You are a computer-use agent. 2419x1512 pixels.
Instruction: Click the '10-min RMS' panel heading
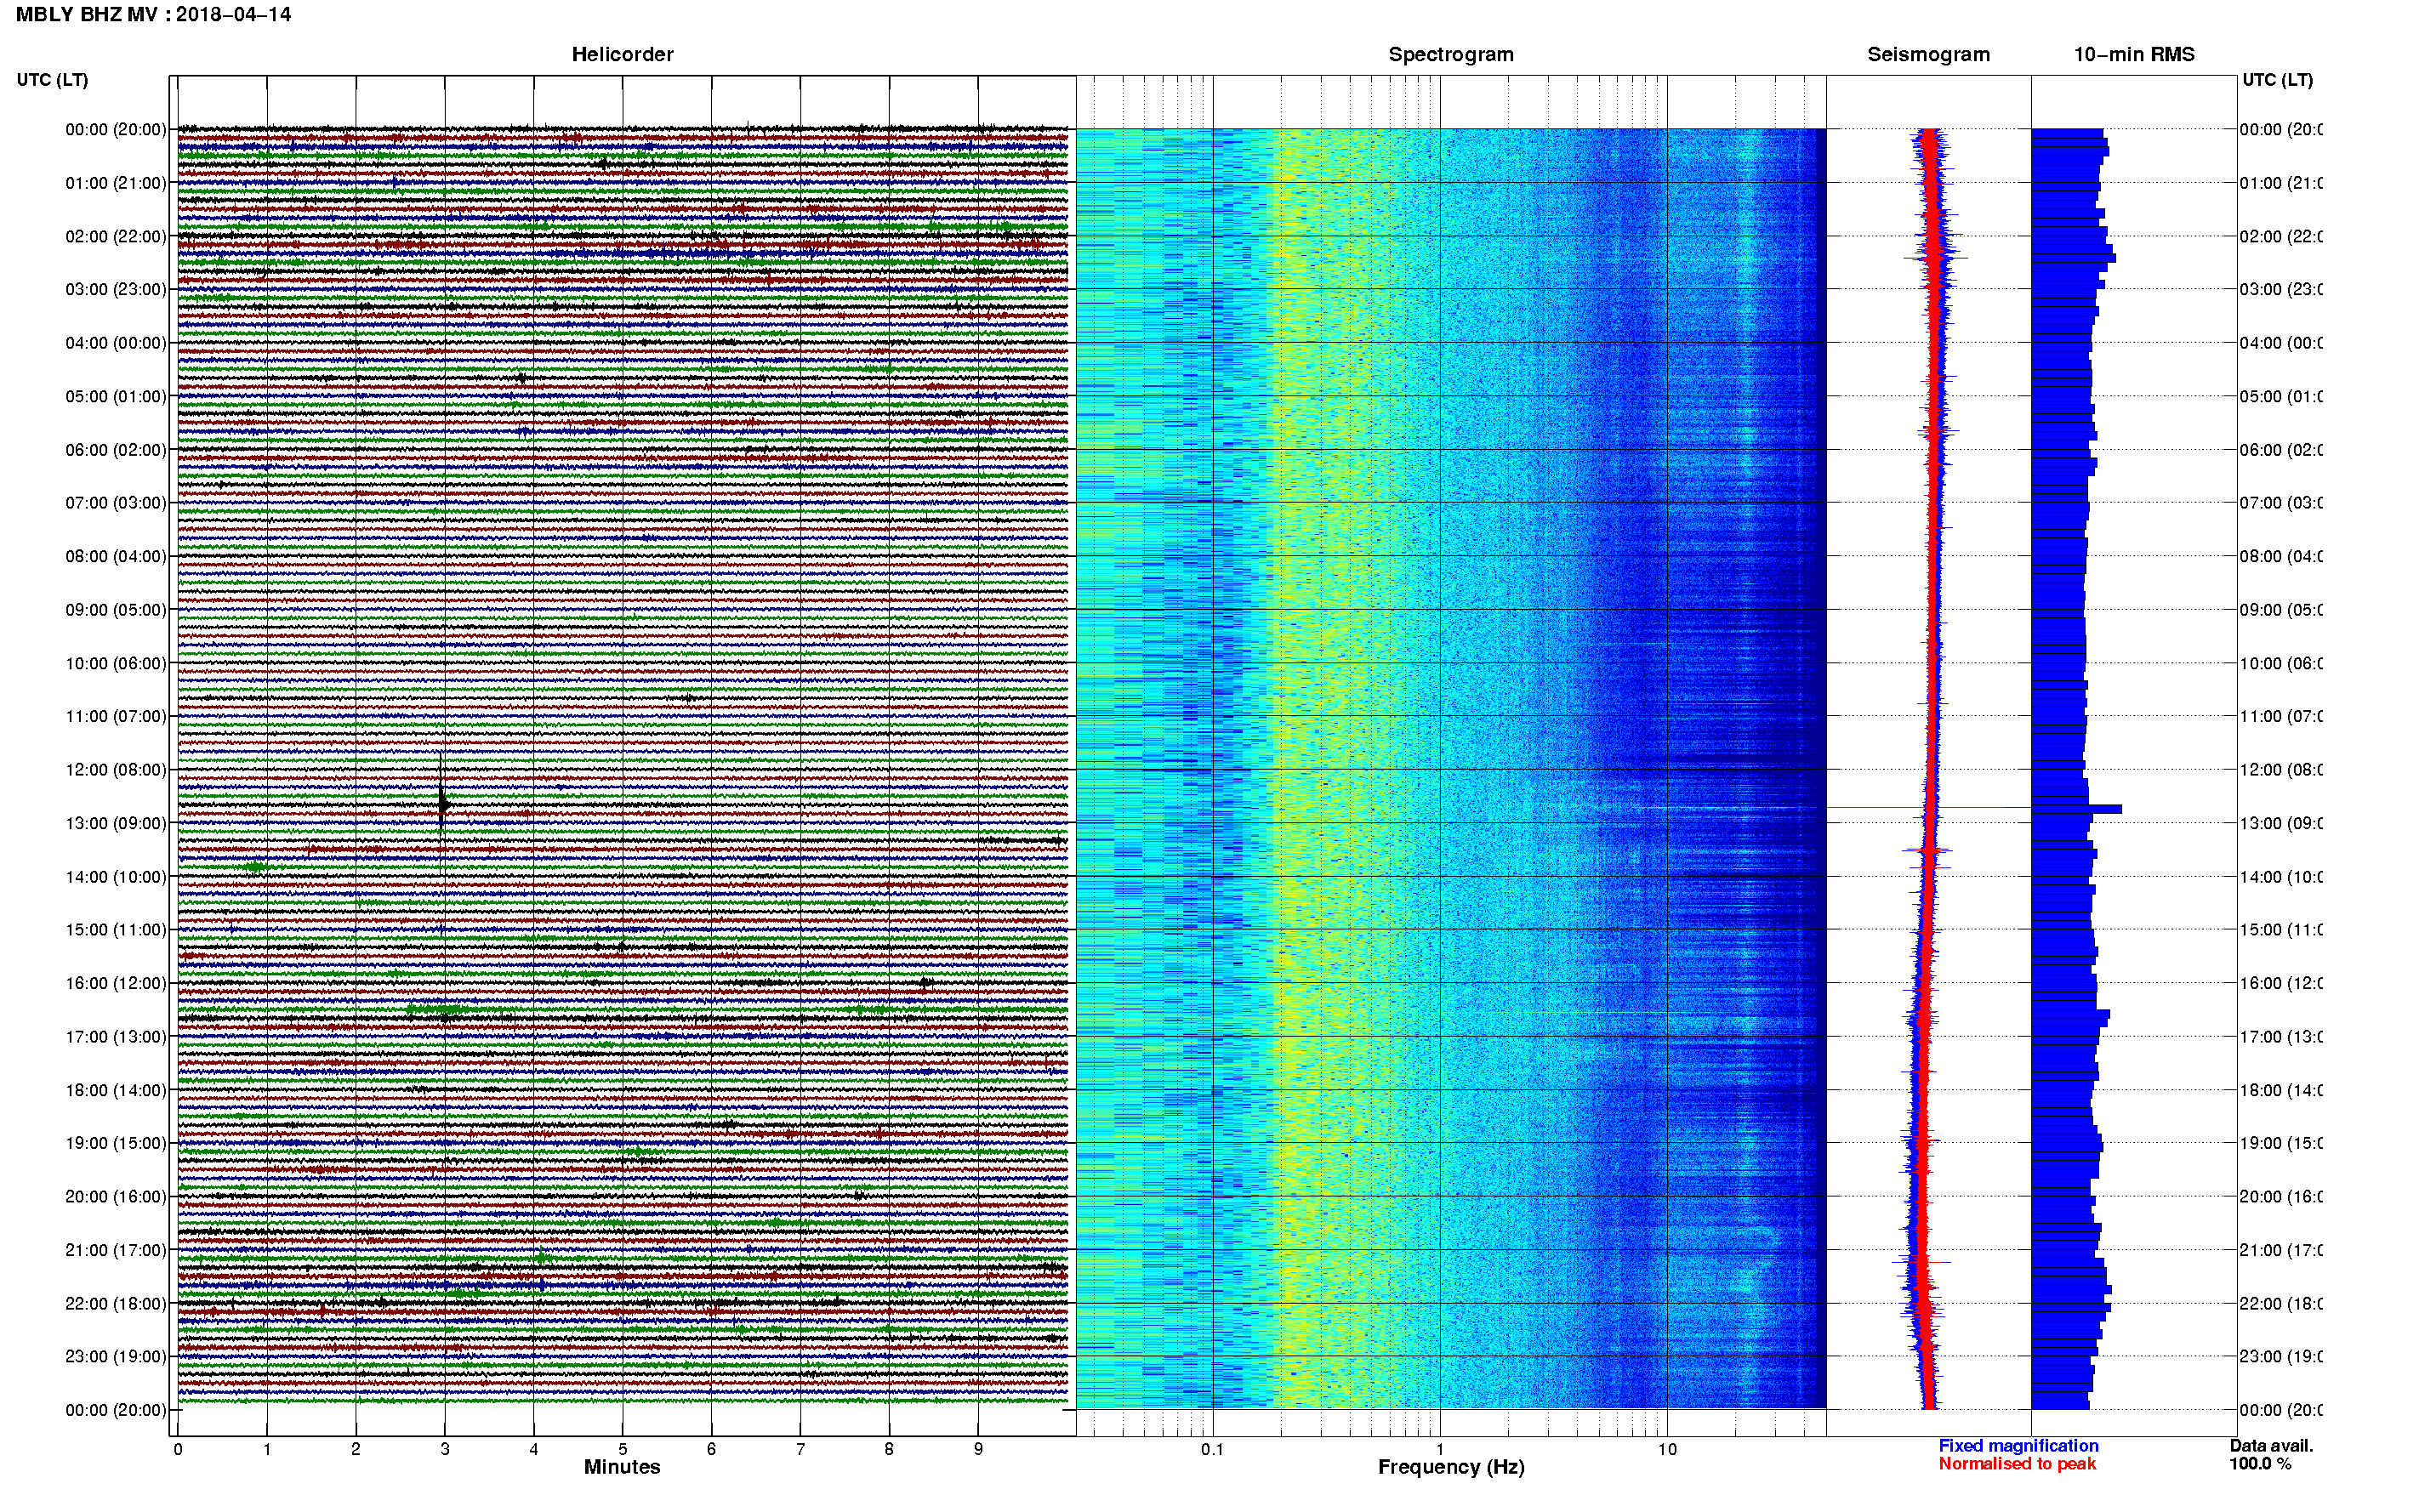coord(2134,54)
